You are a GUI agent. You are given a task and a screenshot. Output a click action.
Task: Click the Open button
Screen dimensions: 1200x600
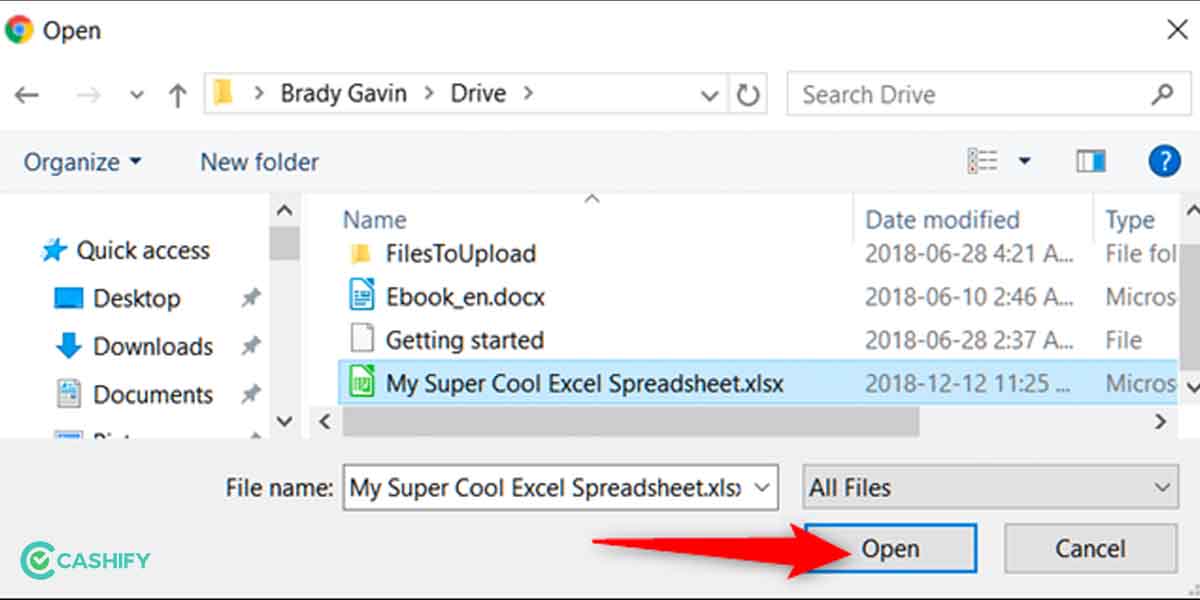point(889,548)
